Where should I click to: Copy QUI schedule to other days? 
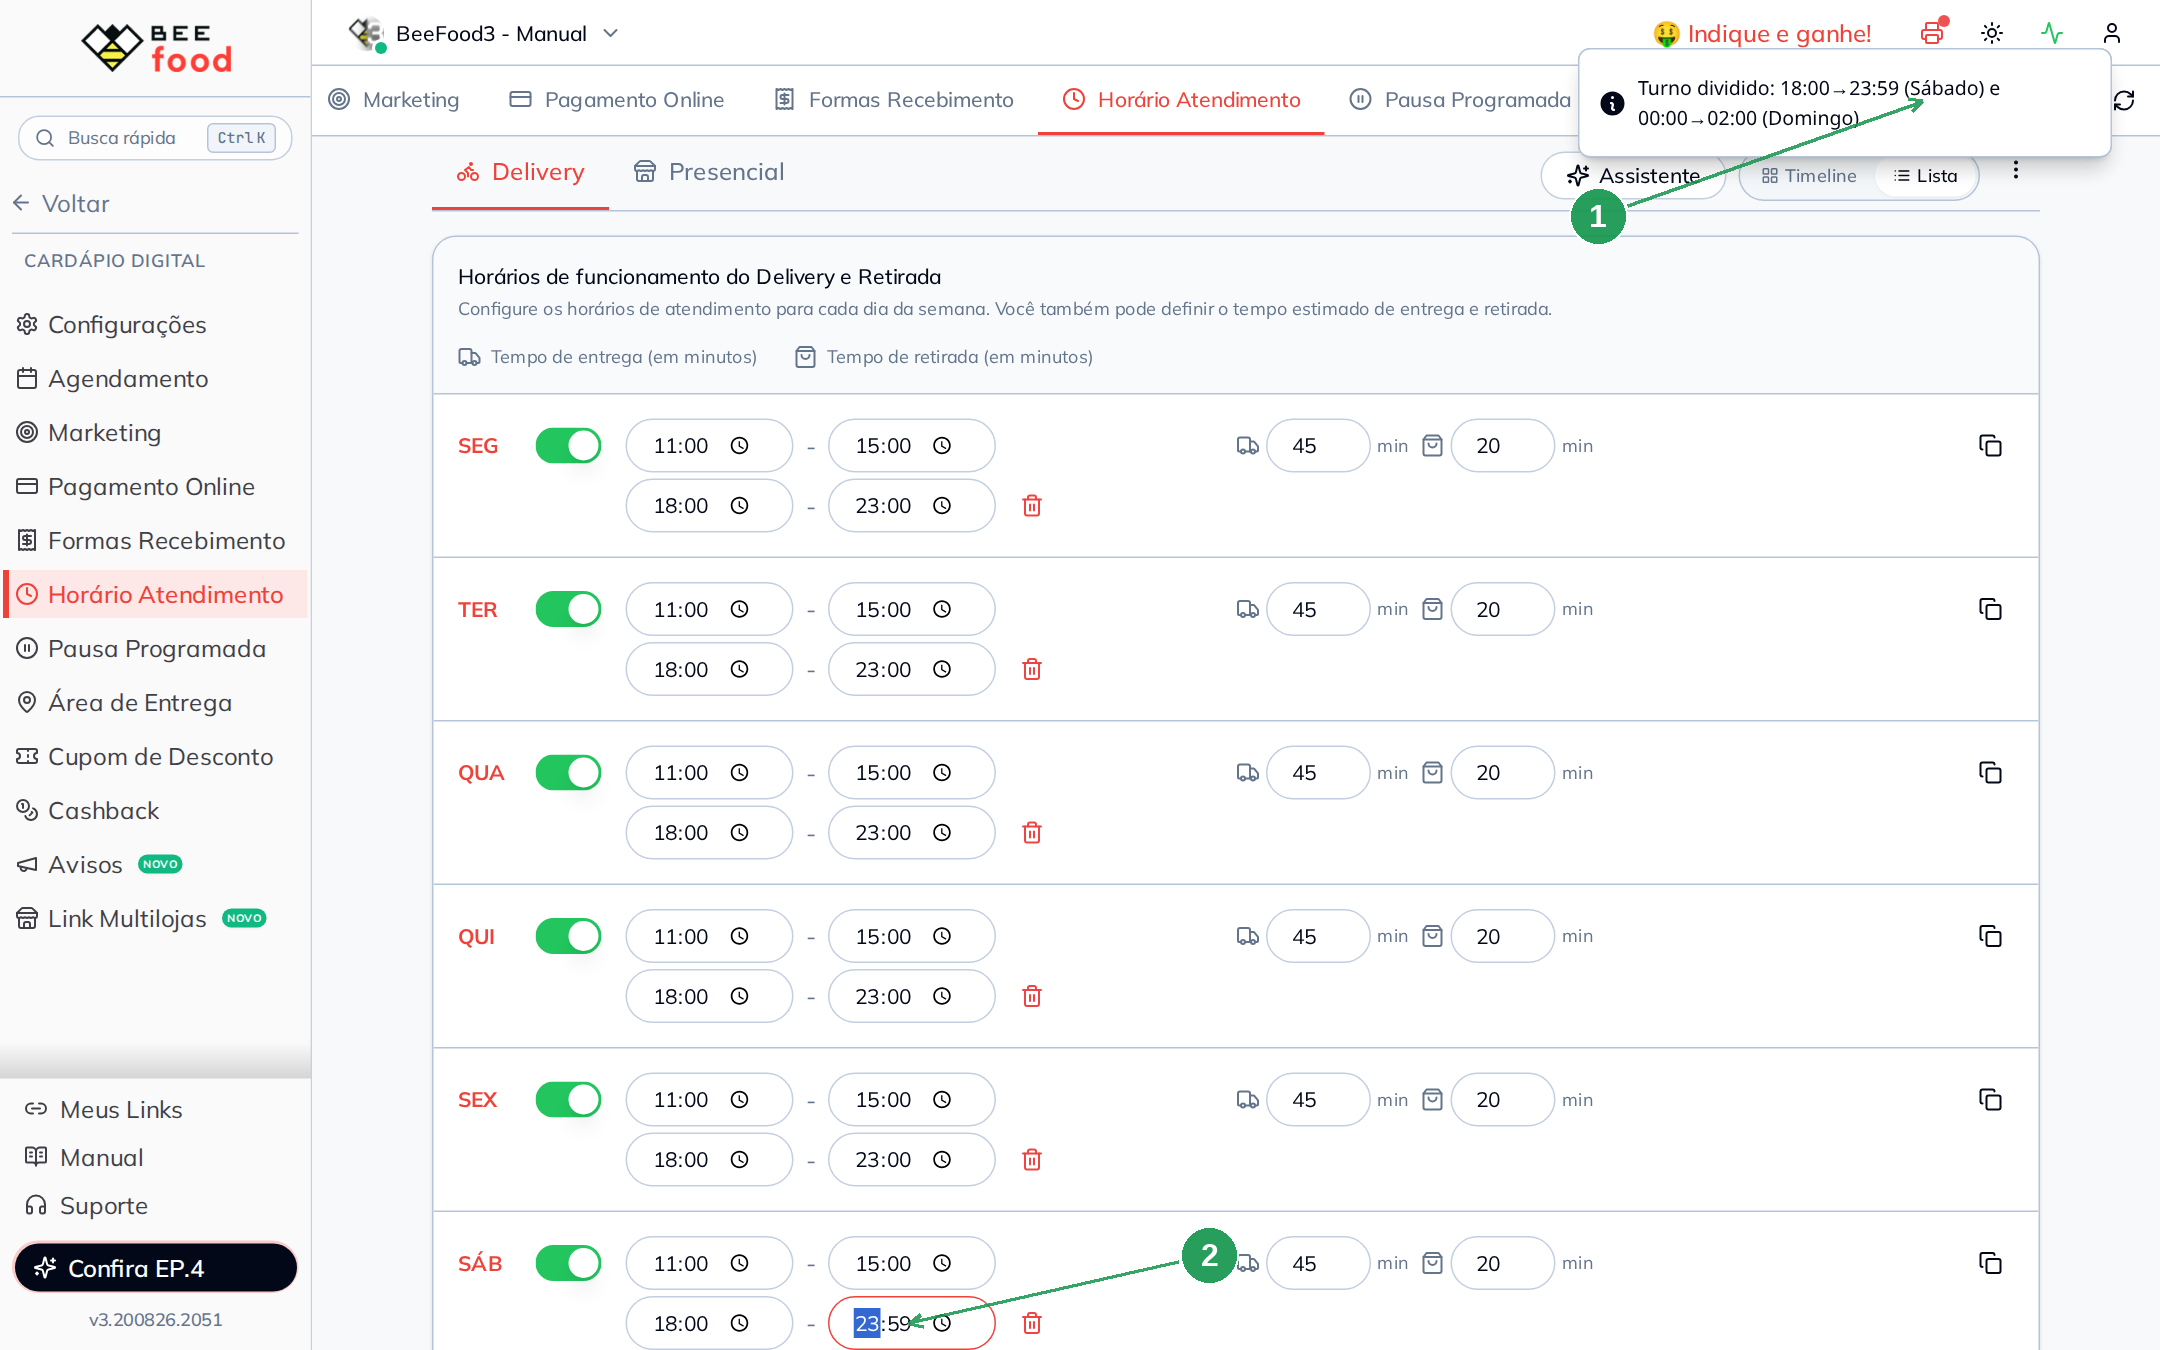coord(1990,936)
